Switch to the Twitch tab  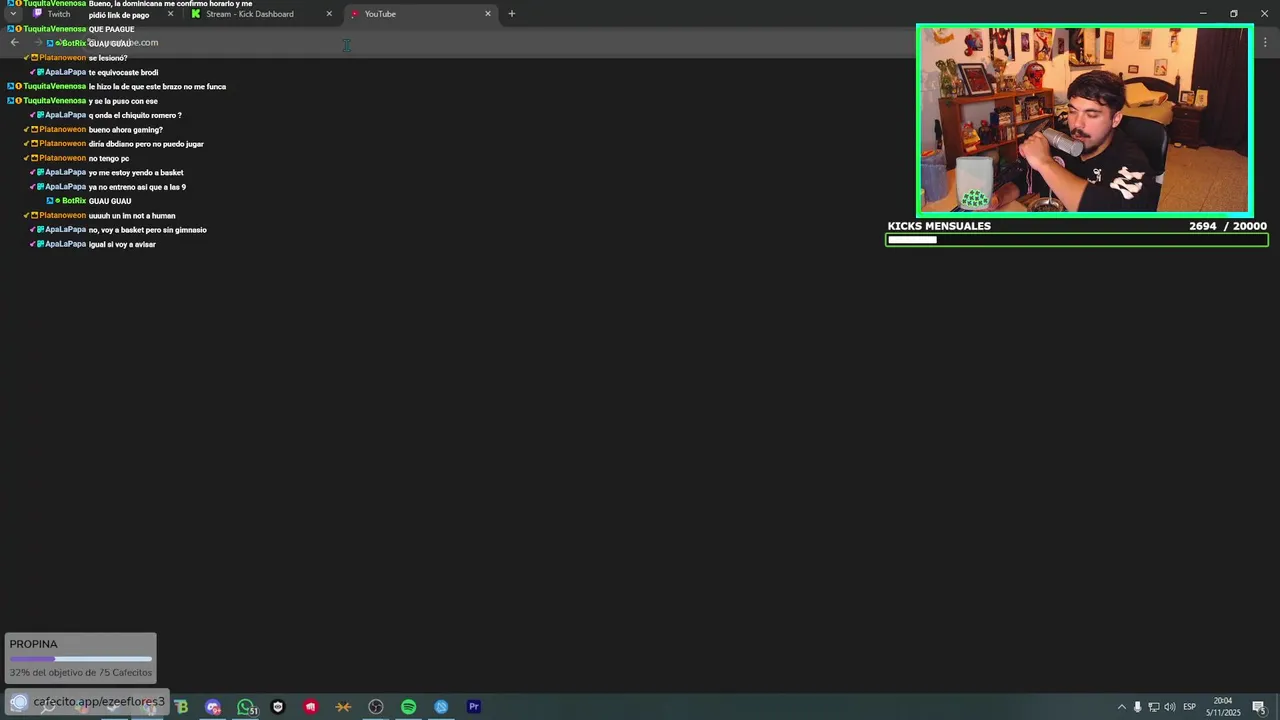pos(100,14)
